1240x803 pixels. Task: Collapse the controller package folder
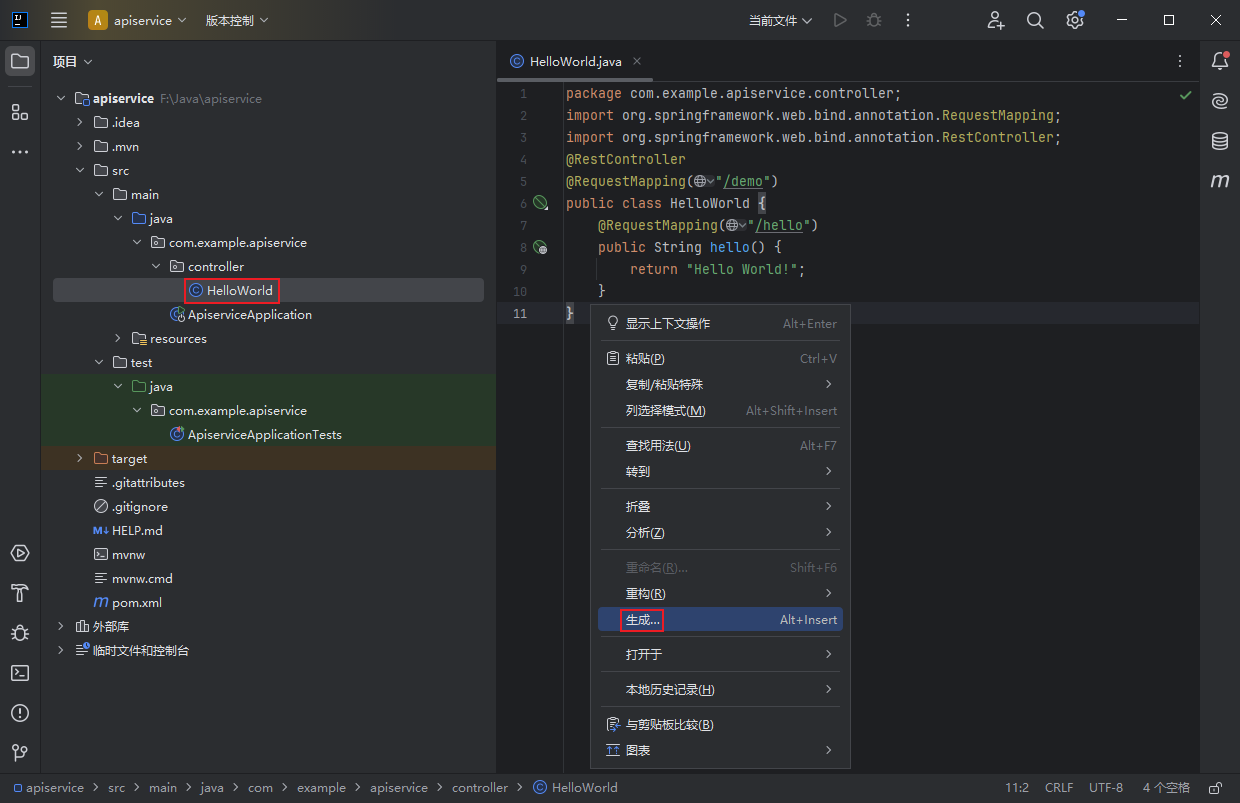point(157,267)
